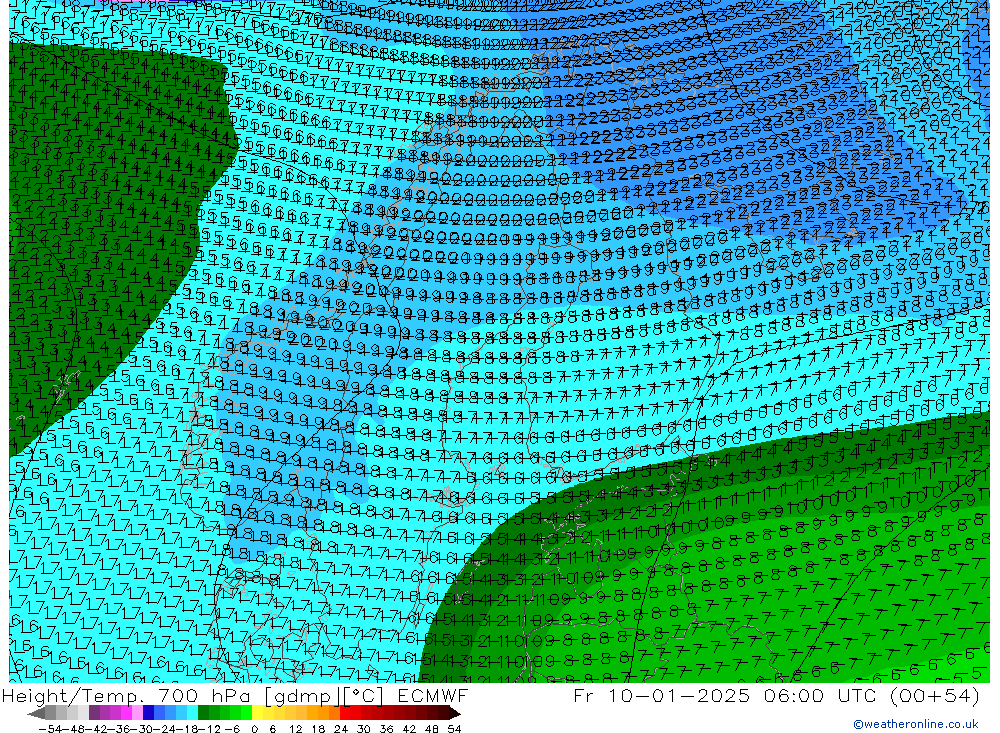Click the dark green swatch above -12

point(203,713)
